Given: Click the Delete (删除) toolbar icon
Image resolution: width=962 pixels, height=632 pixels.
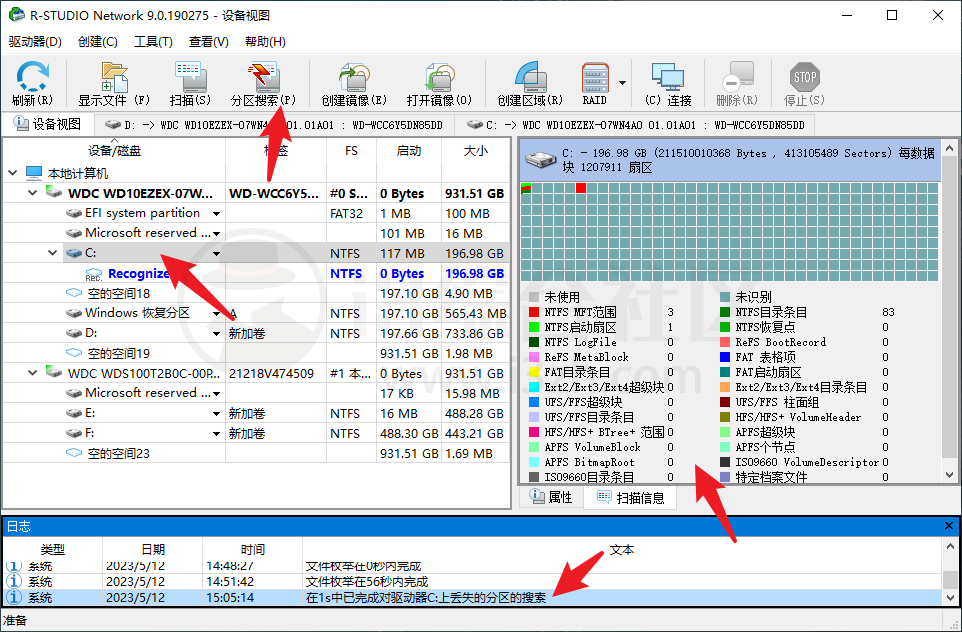Looking at the screenshot, I should [x=737, y=84].
